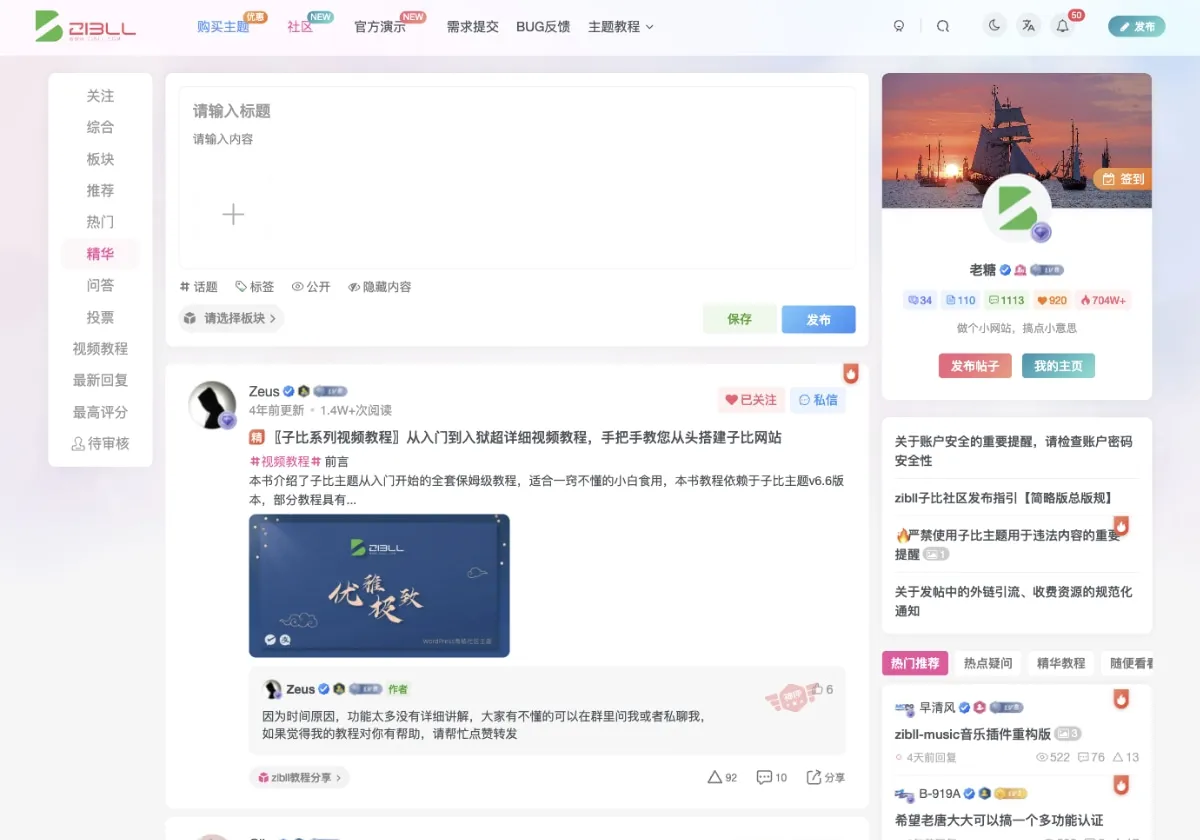Viewport: 1200px width, 840px height.
Task: Toggle dark mode with the moon icon
Action: tap(994, 26)
